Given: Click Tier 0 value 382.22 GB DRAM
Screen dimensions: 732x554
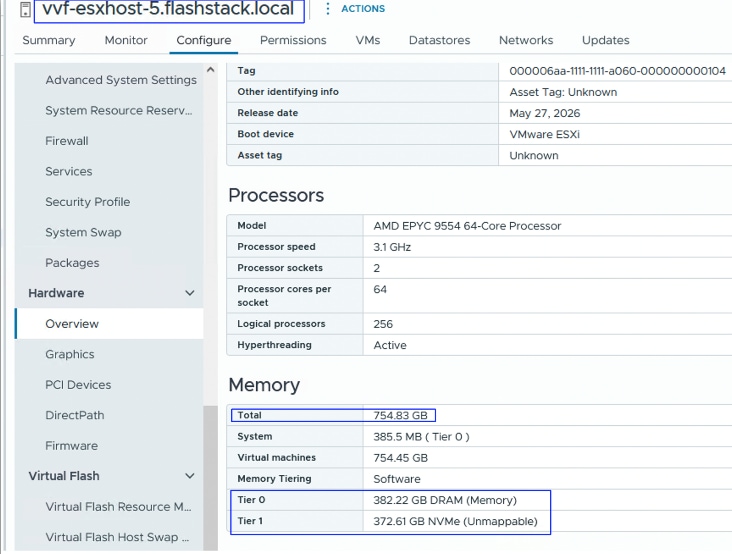Looking at the screenshot, I should point(445,500).
